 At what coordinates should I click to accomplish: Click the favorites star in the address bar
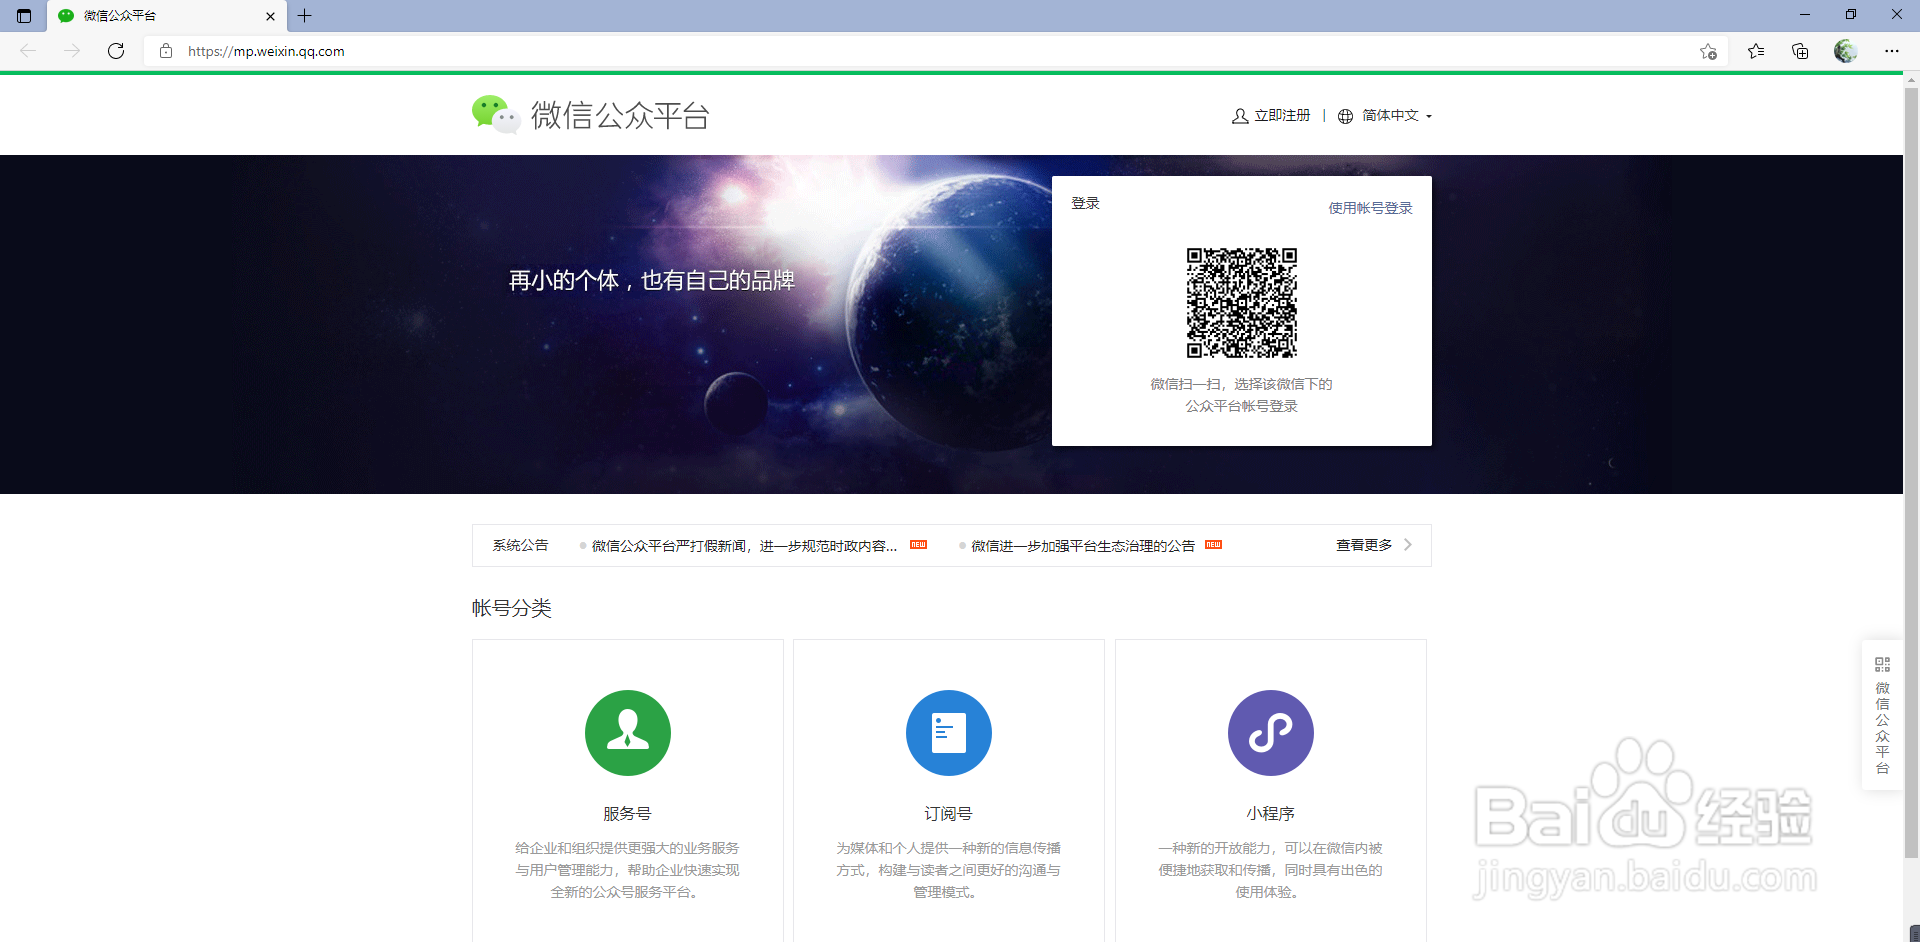coord(1708,51)
